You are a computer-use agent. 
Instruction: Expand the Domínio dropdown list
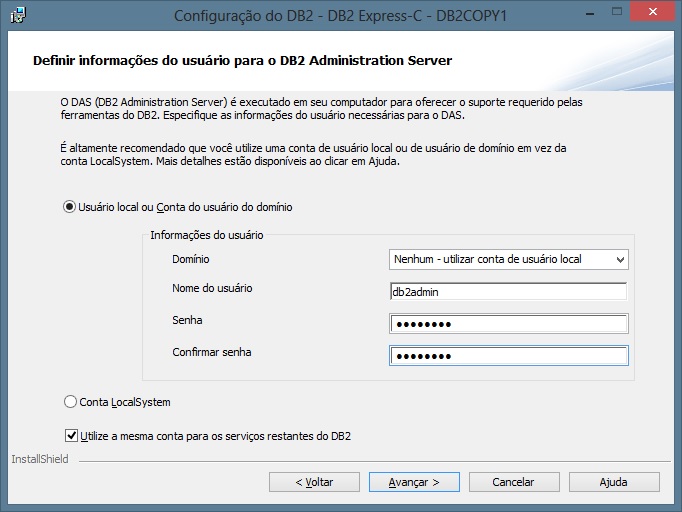(620, 260)
